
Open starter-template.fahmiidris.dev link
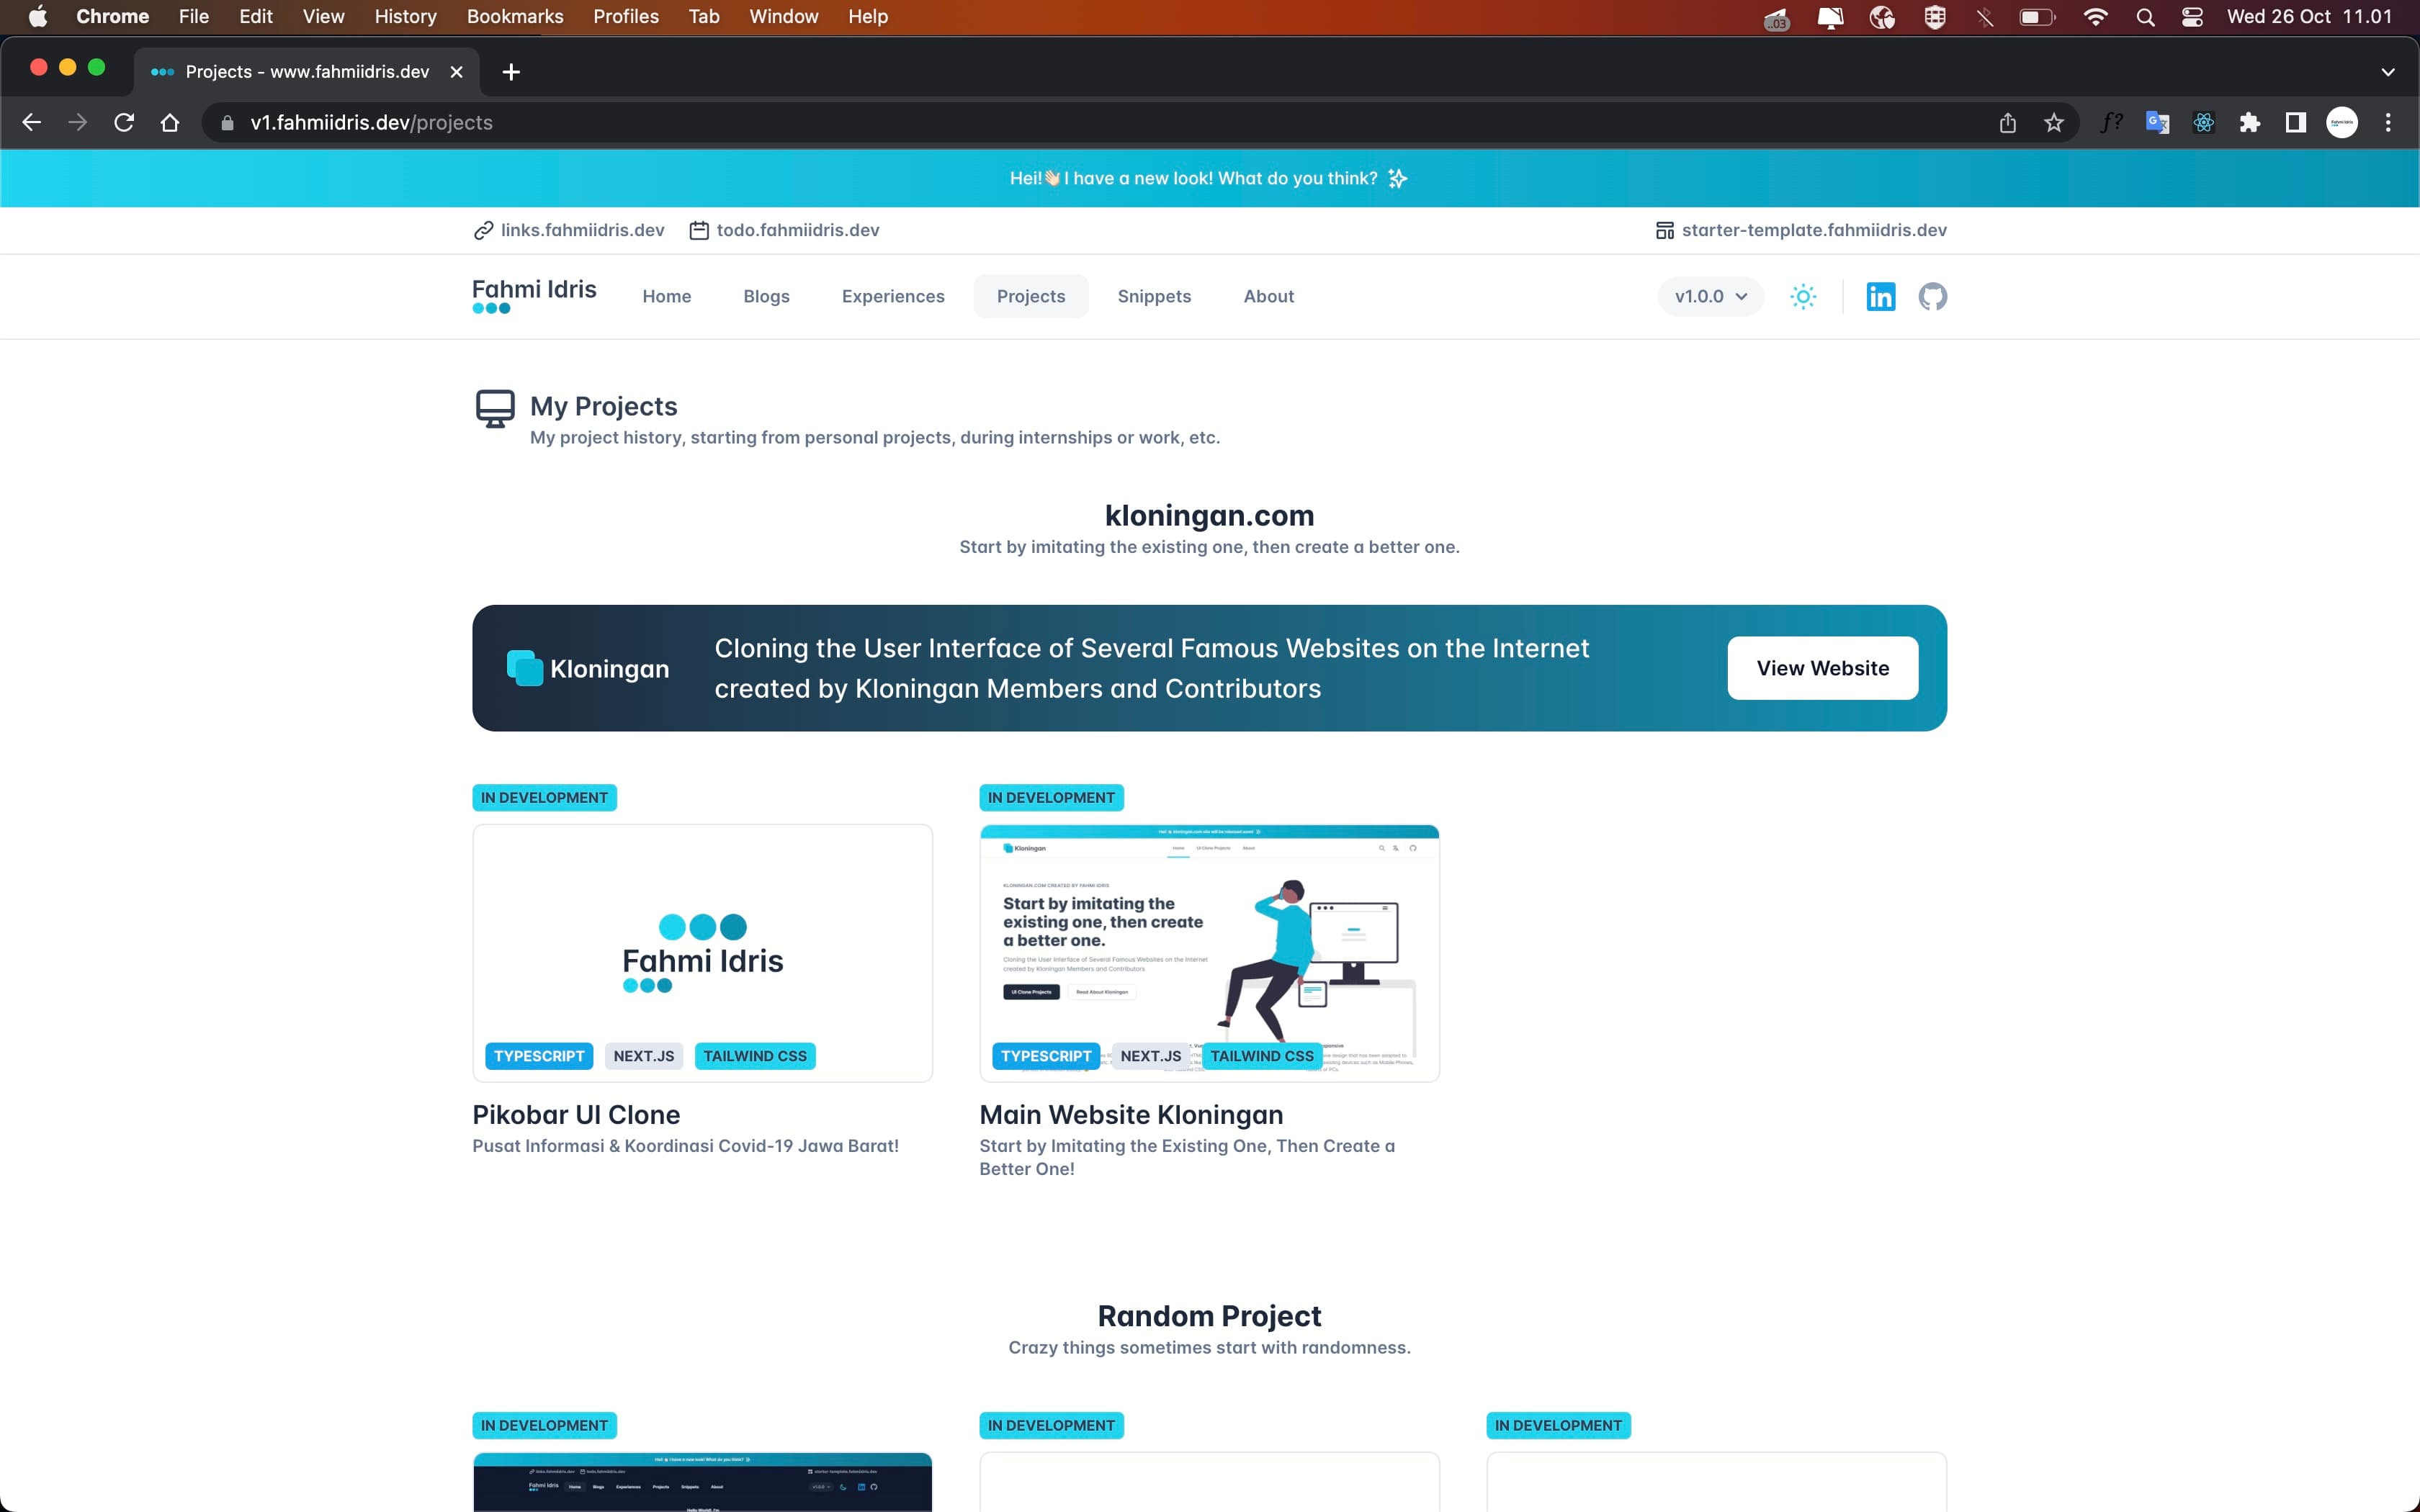point(1801,230)
